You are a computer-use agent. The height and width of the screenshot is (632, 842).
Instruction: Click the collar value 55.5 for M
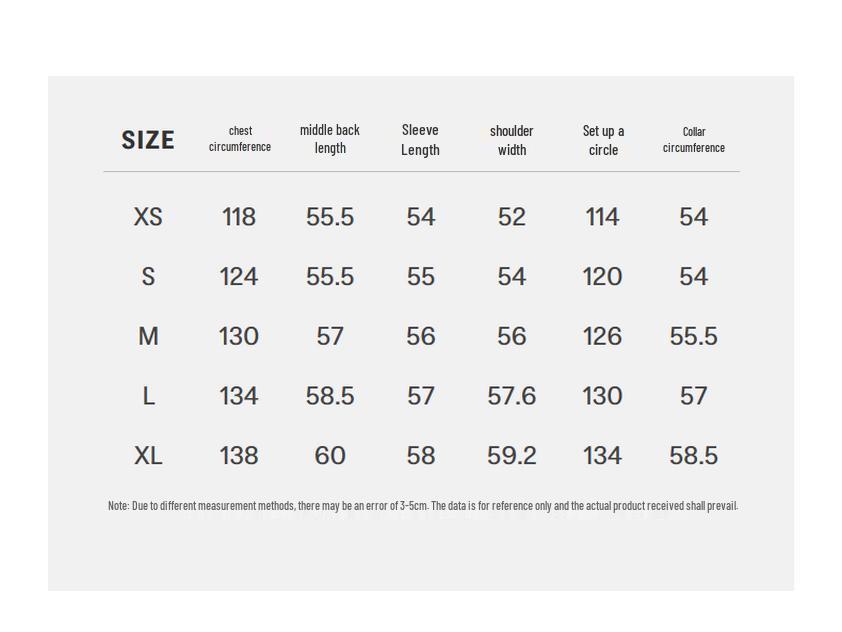[x=693, y=337]
